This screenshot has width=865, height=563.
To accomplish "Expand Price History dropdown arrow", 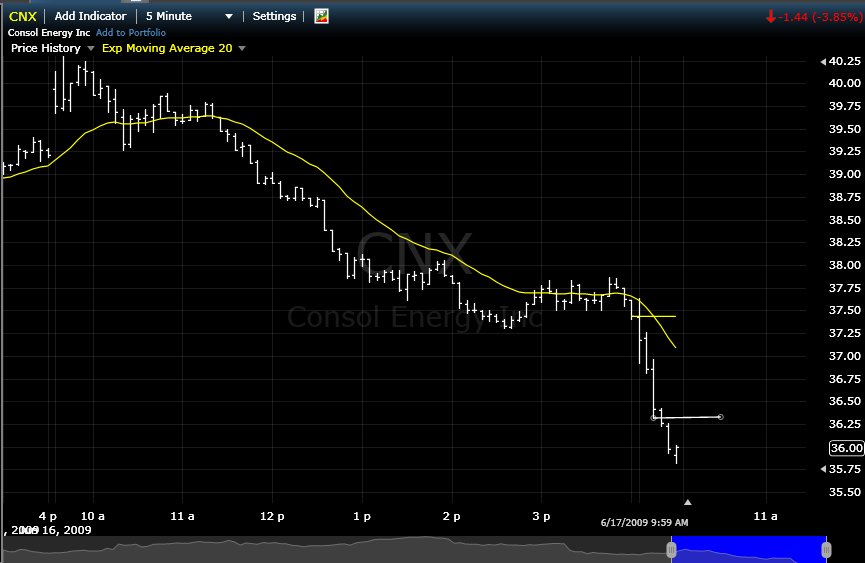I will [90, 49].
